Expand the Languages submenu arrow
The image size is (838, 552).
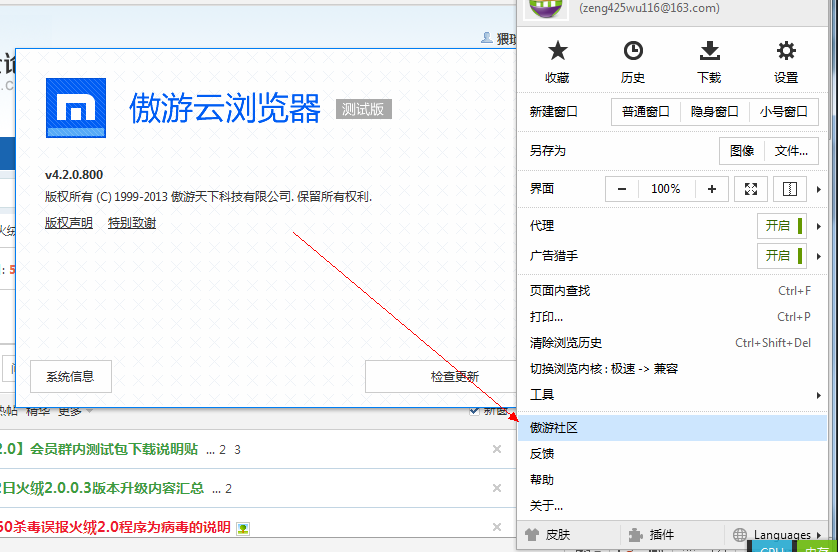(819, 534)
